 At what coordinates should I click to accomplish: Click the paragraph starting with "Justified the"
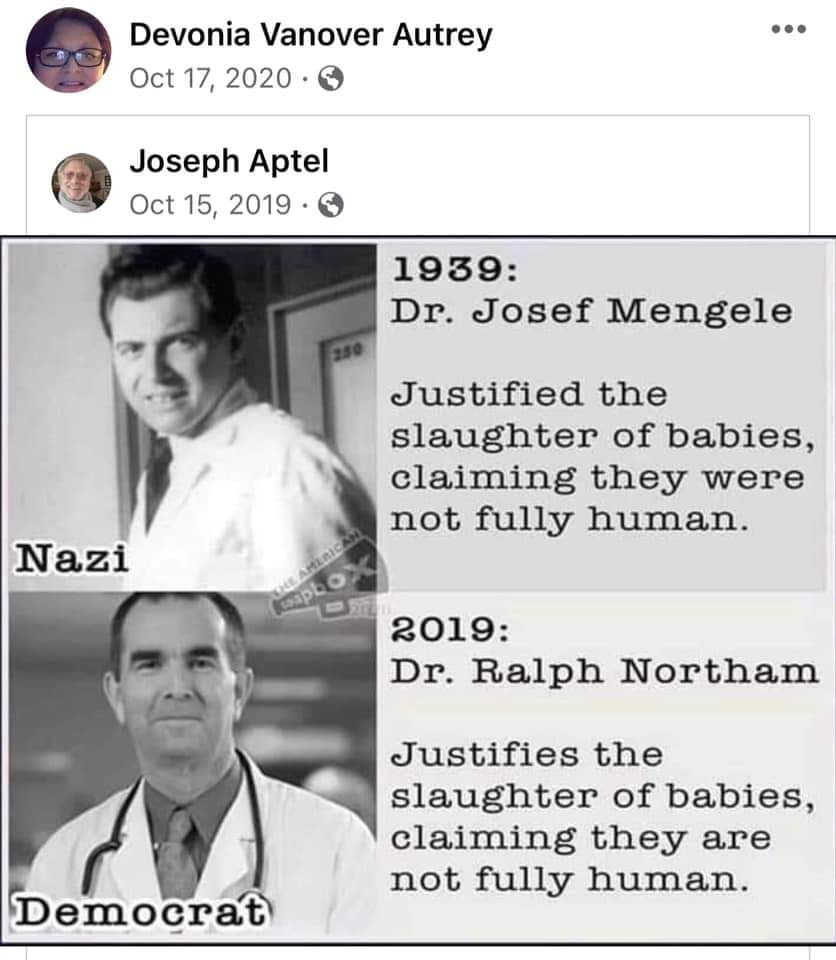click(598, 456)
